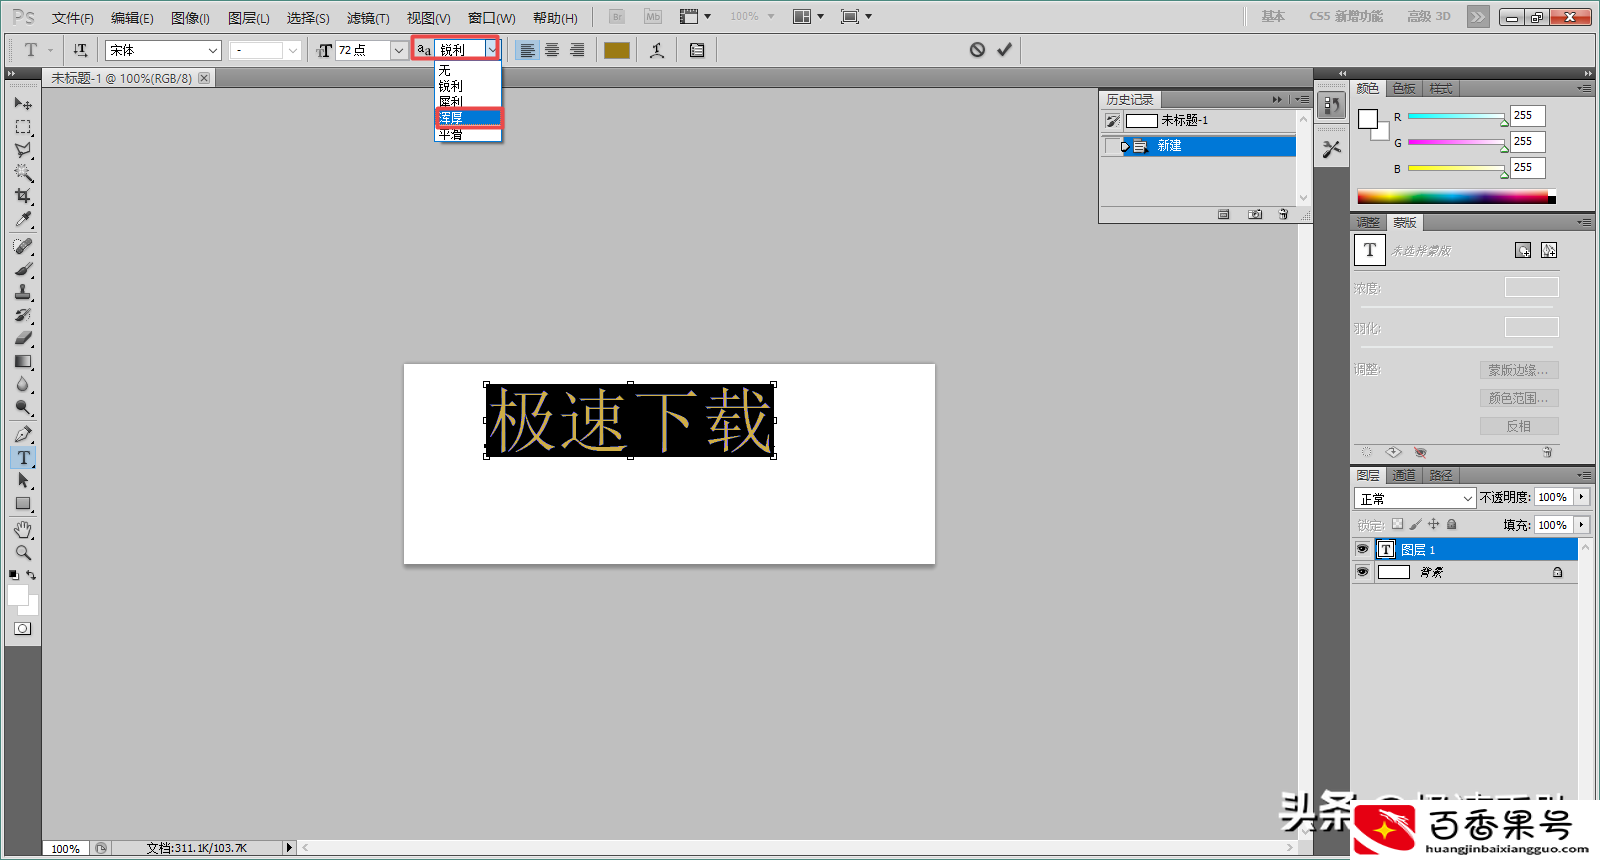
Task: Open the opacity slider arrow
Action: [1581, 497]
